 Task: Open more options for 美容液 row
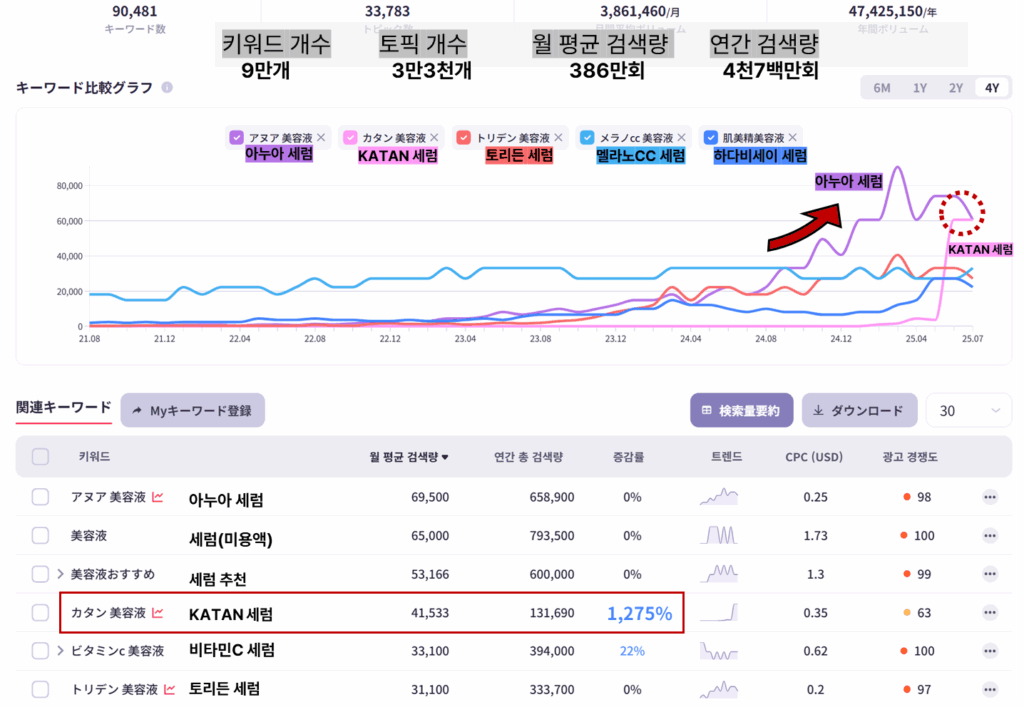tap(990, 536)
